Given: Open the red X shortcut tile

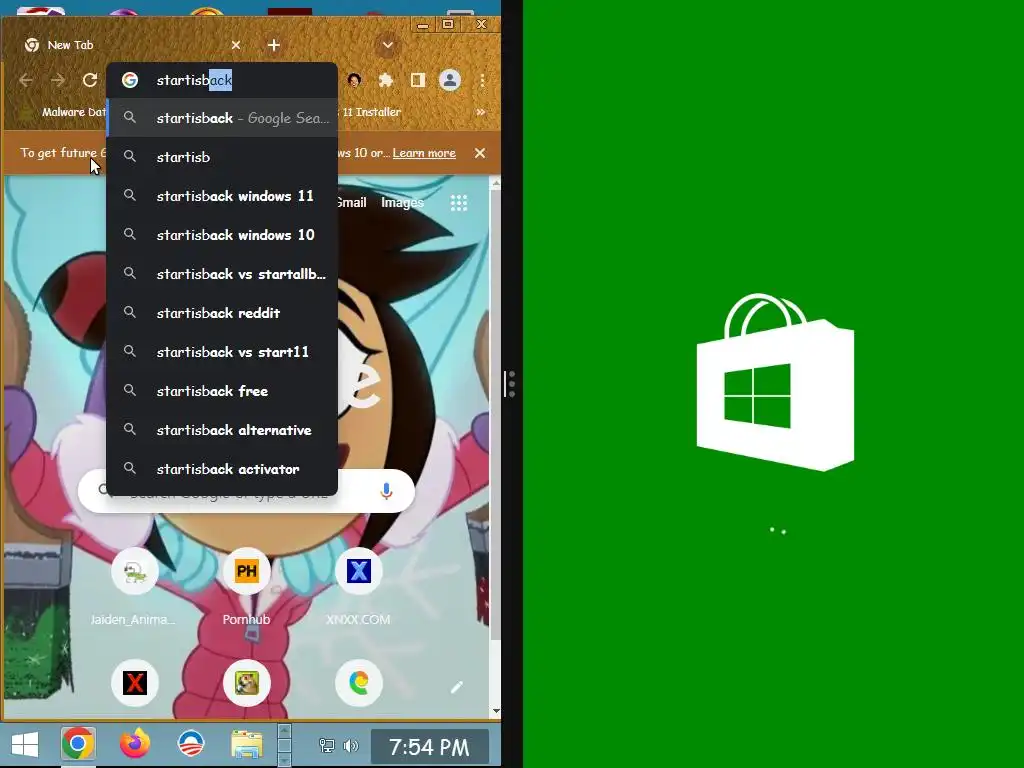Looking at the screenshot, I should tap(135, 683).
